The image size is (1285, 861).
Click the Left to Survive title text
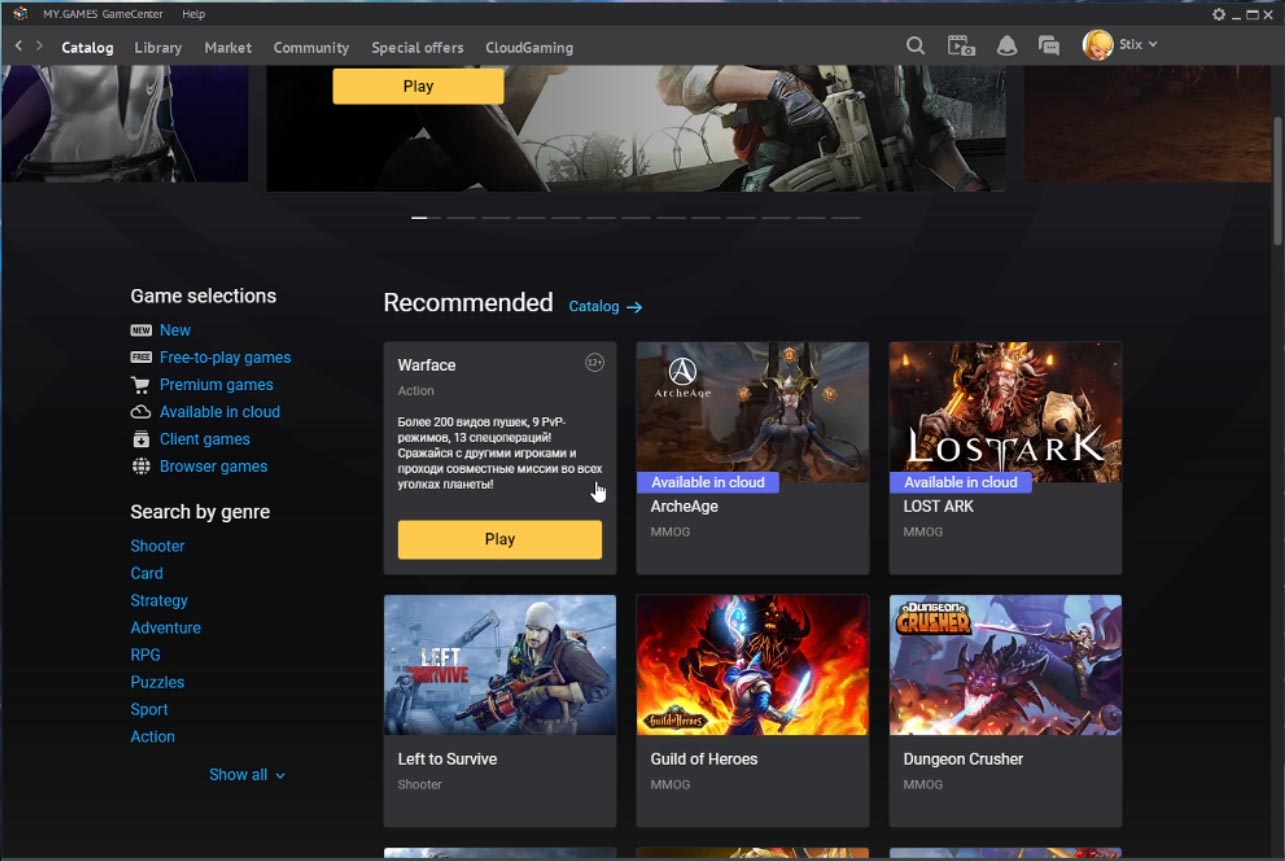pos(447,759)
